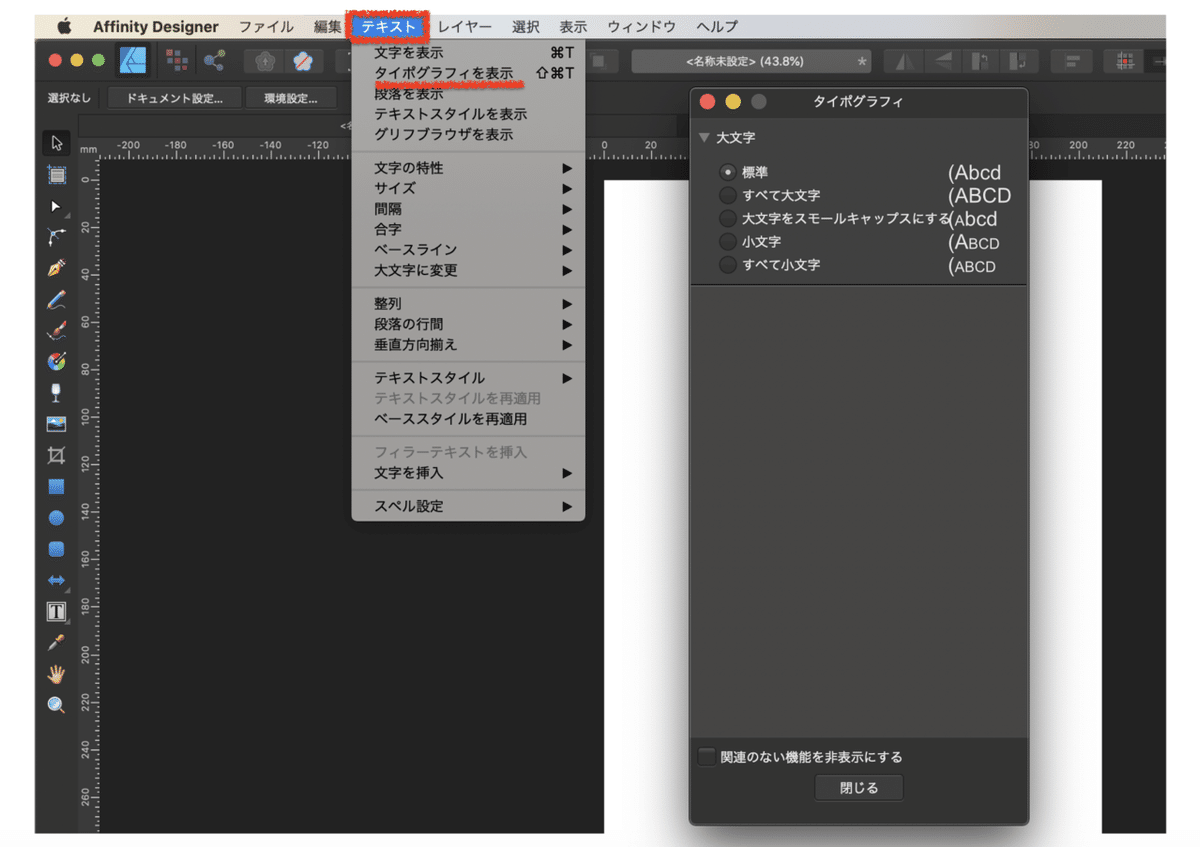Select the Move tool arrow
Image resolution: width=1200 pixels, height=847 pixels.
(x=56, y=144)
